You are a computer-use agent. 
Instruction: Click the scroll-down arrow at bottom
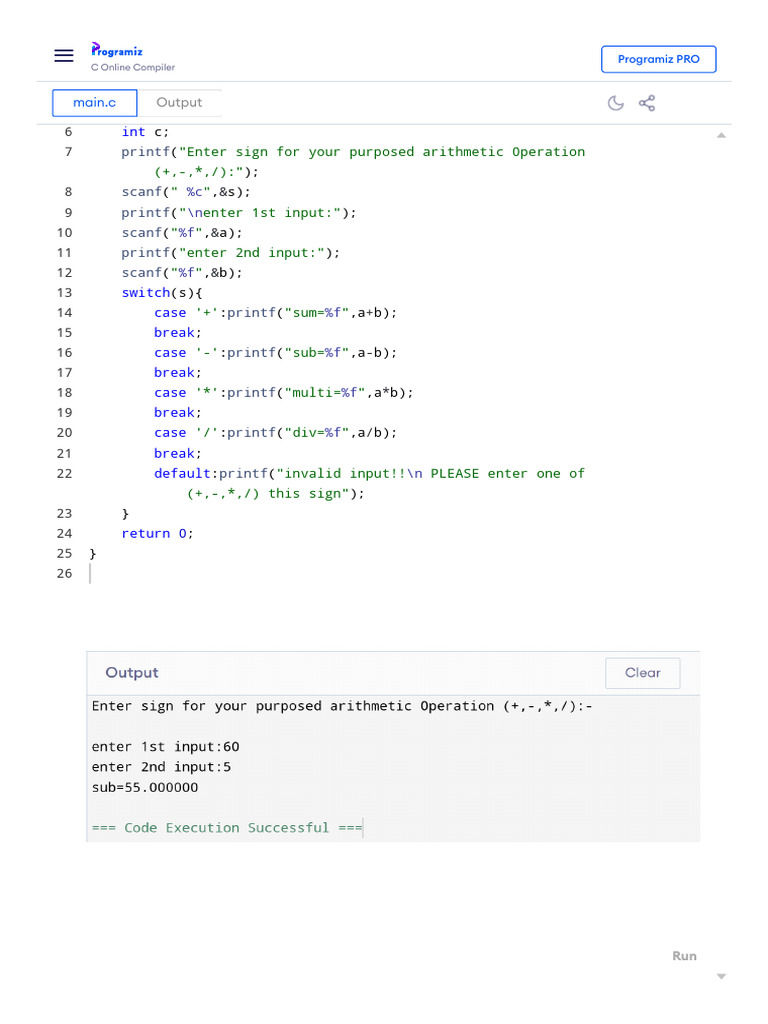[x=721, y=976]
